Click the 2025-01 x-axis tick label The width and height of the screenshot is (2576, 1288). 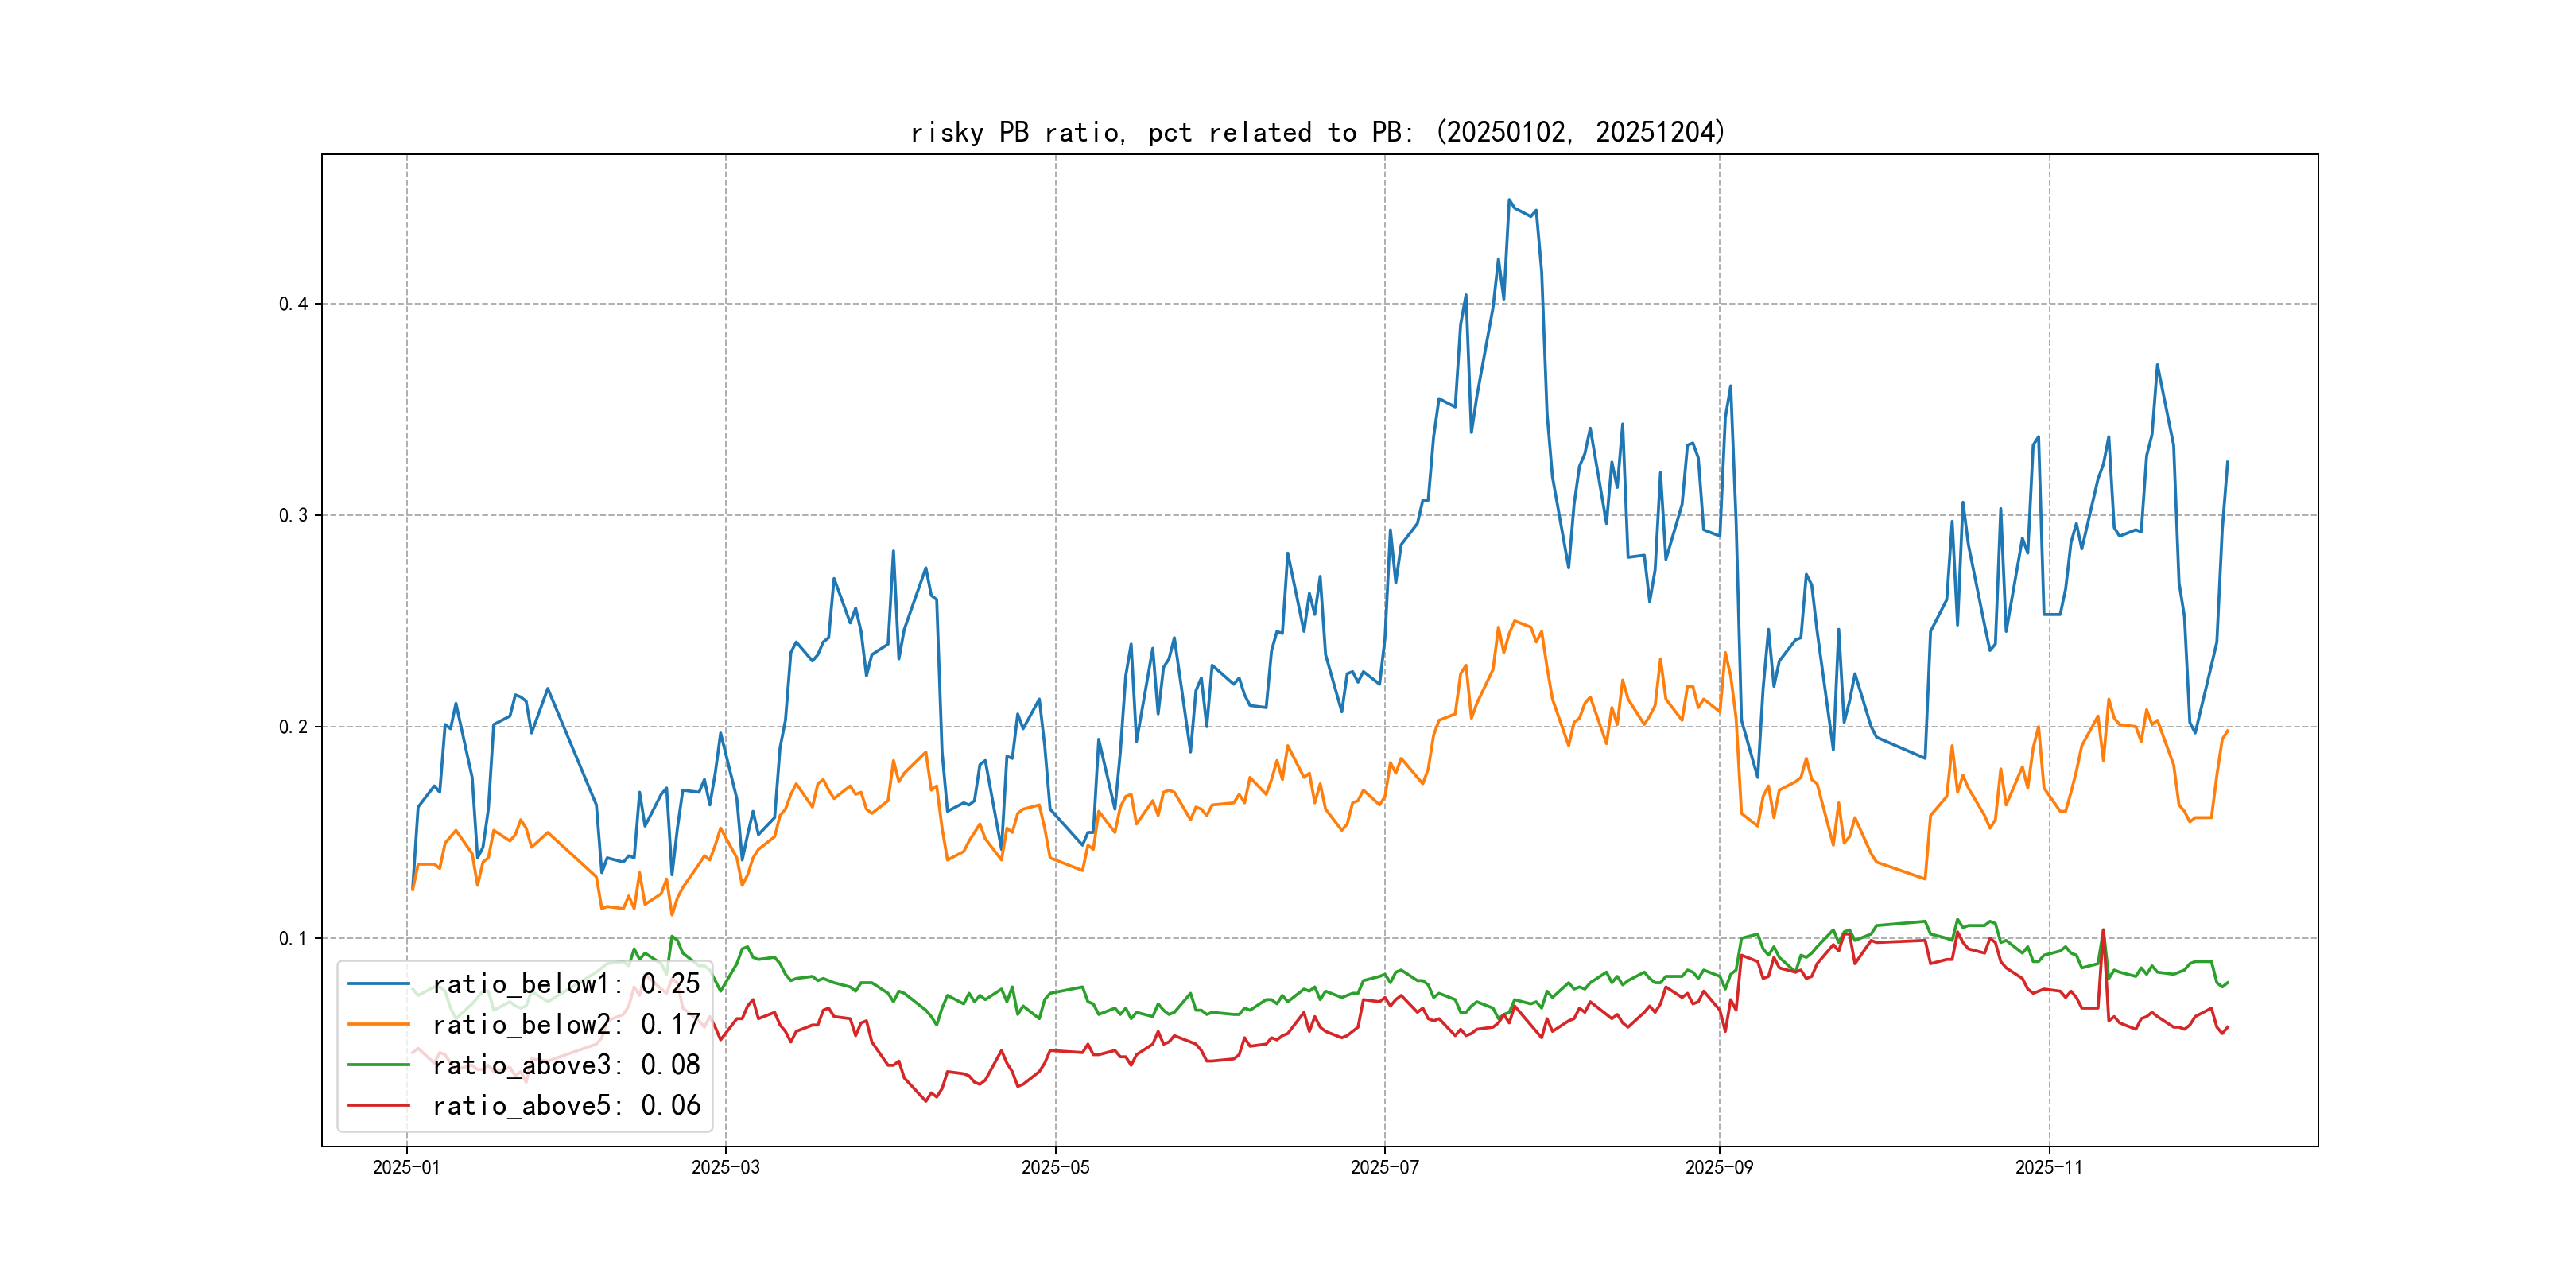coord(406,1167)
